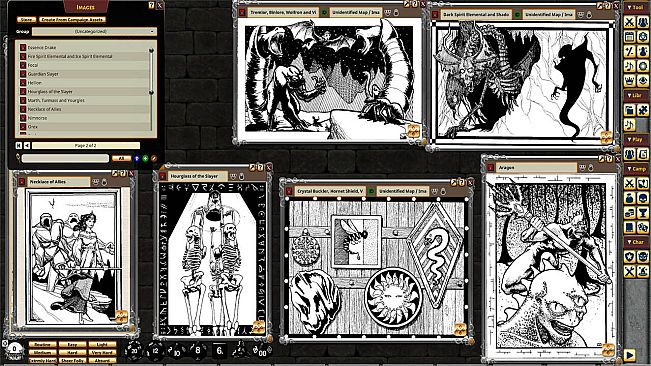The image size is (651, 366).
Task: Roll the d4 die
Action: coord(240,350)
